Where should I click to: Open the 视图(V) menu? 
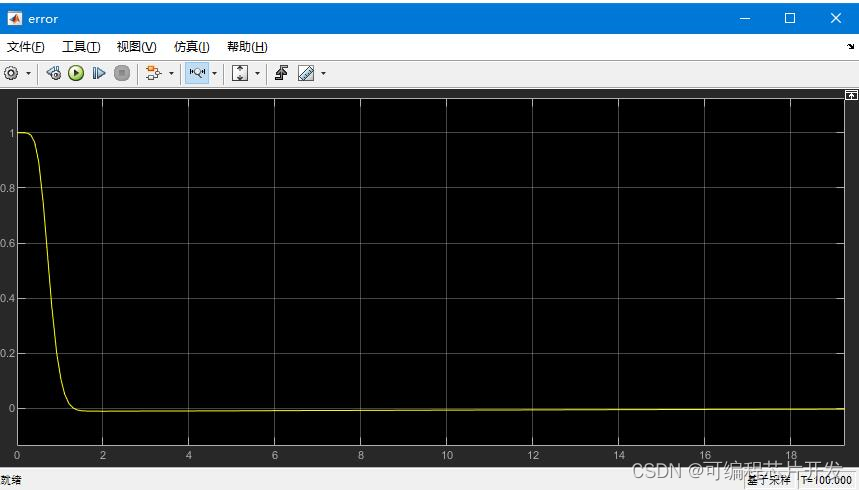pyautogui.click(x=136, y=47)
